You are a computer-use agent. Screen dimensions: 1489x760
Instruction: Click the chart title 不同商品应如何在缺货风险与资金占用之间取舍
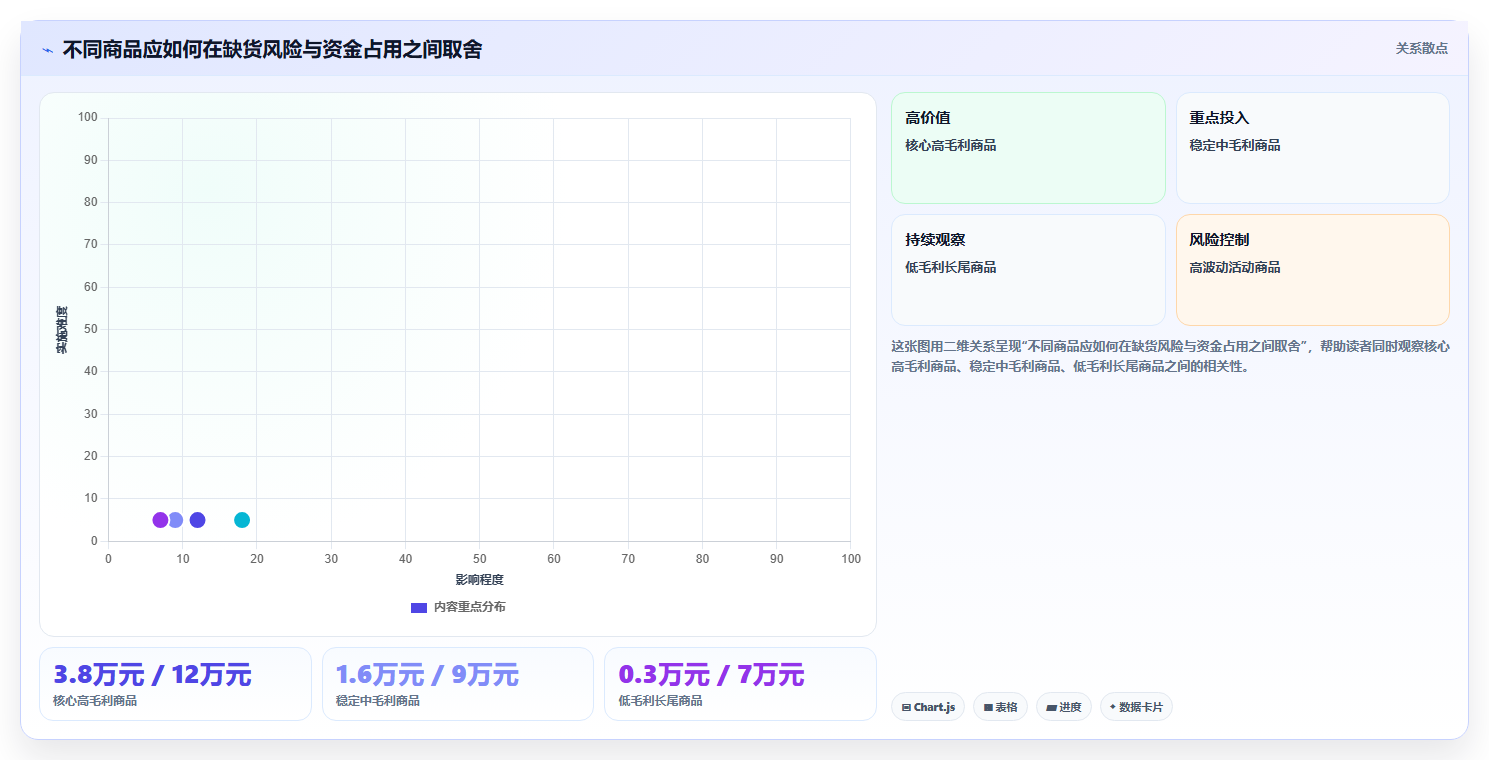272,49
